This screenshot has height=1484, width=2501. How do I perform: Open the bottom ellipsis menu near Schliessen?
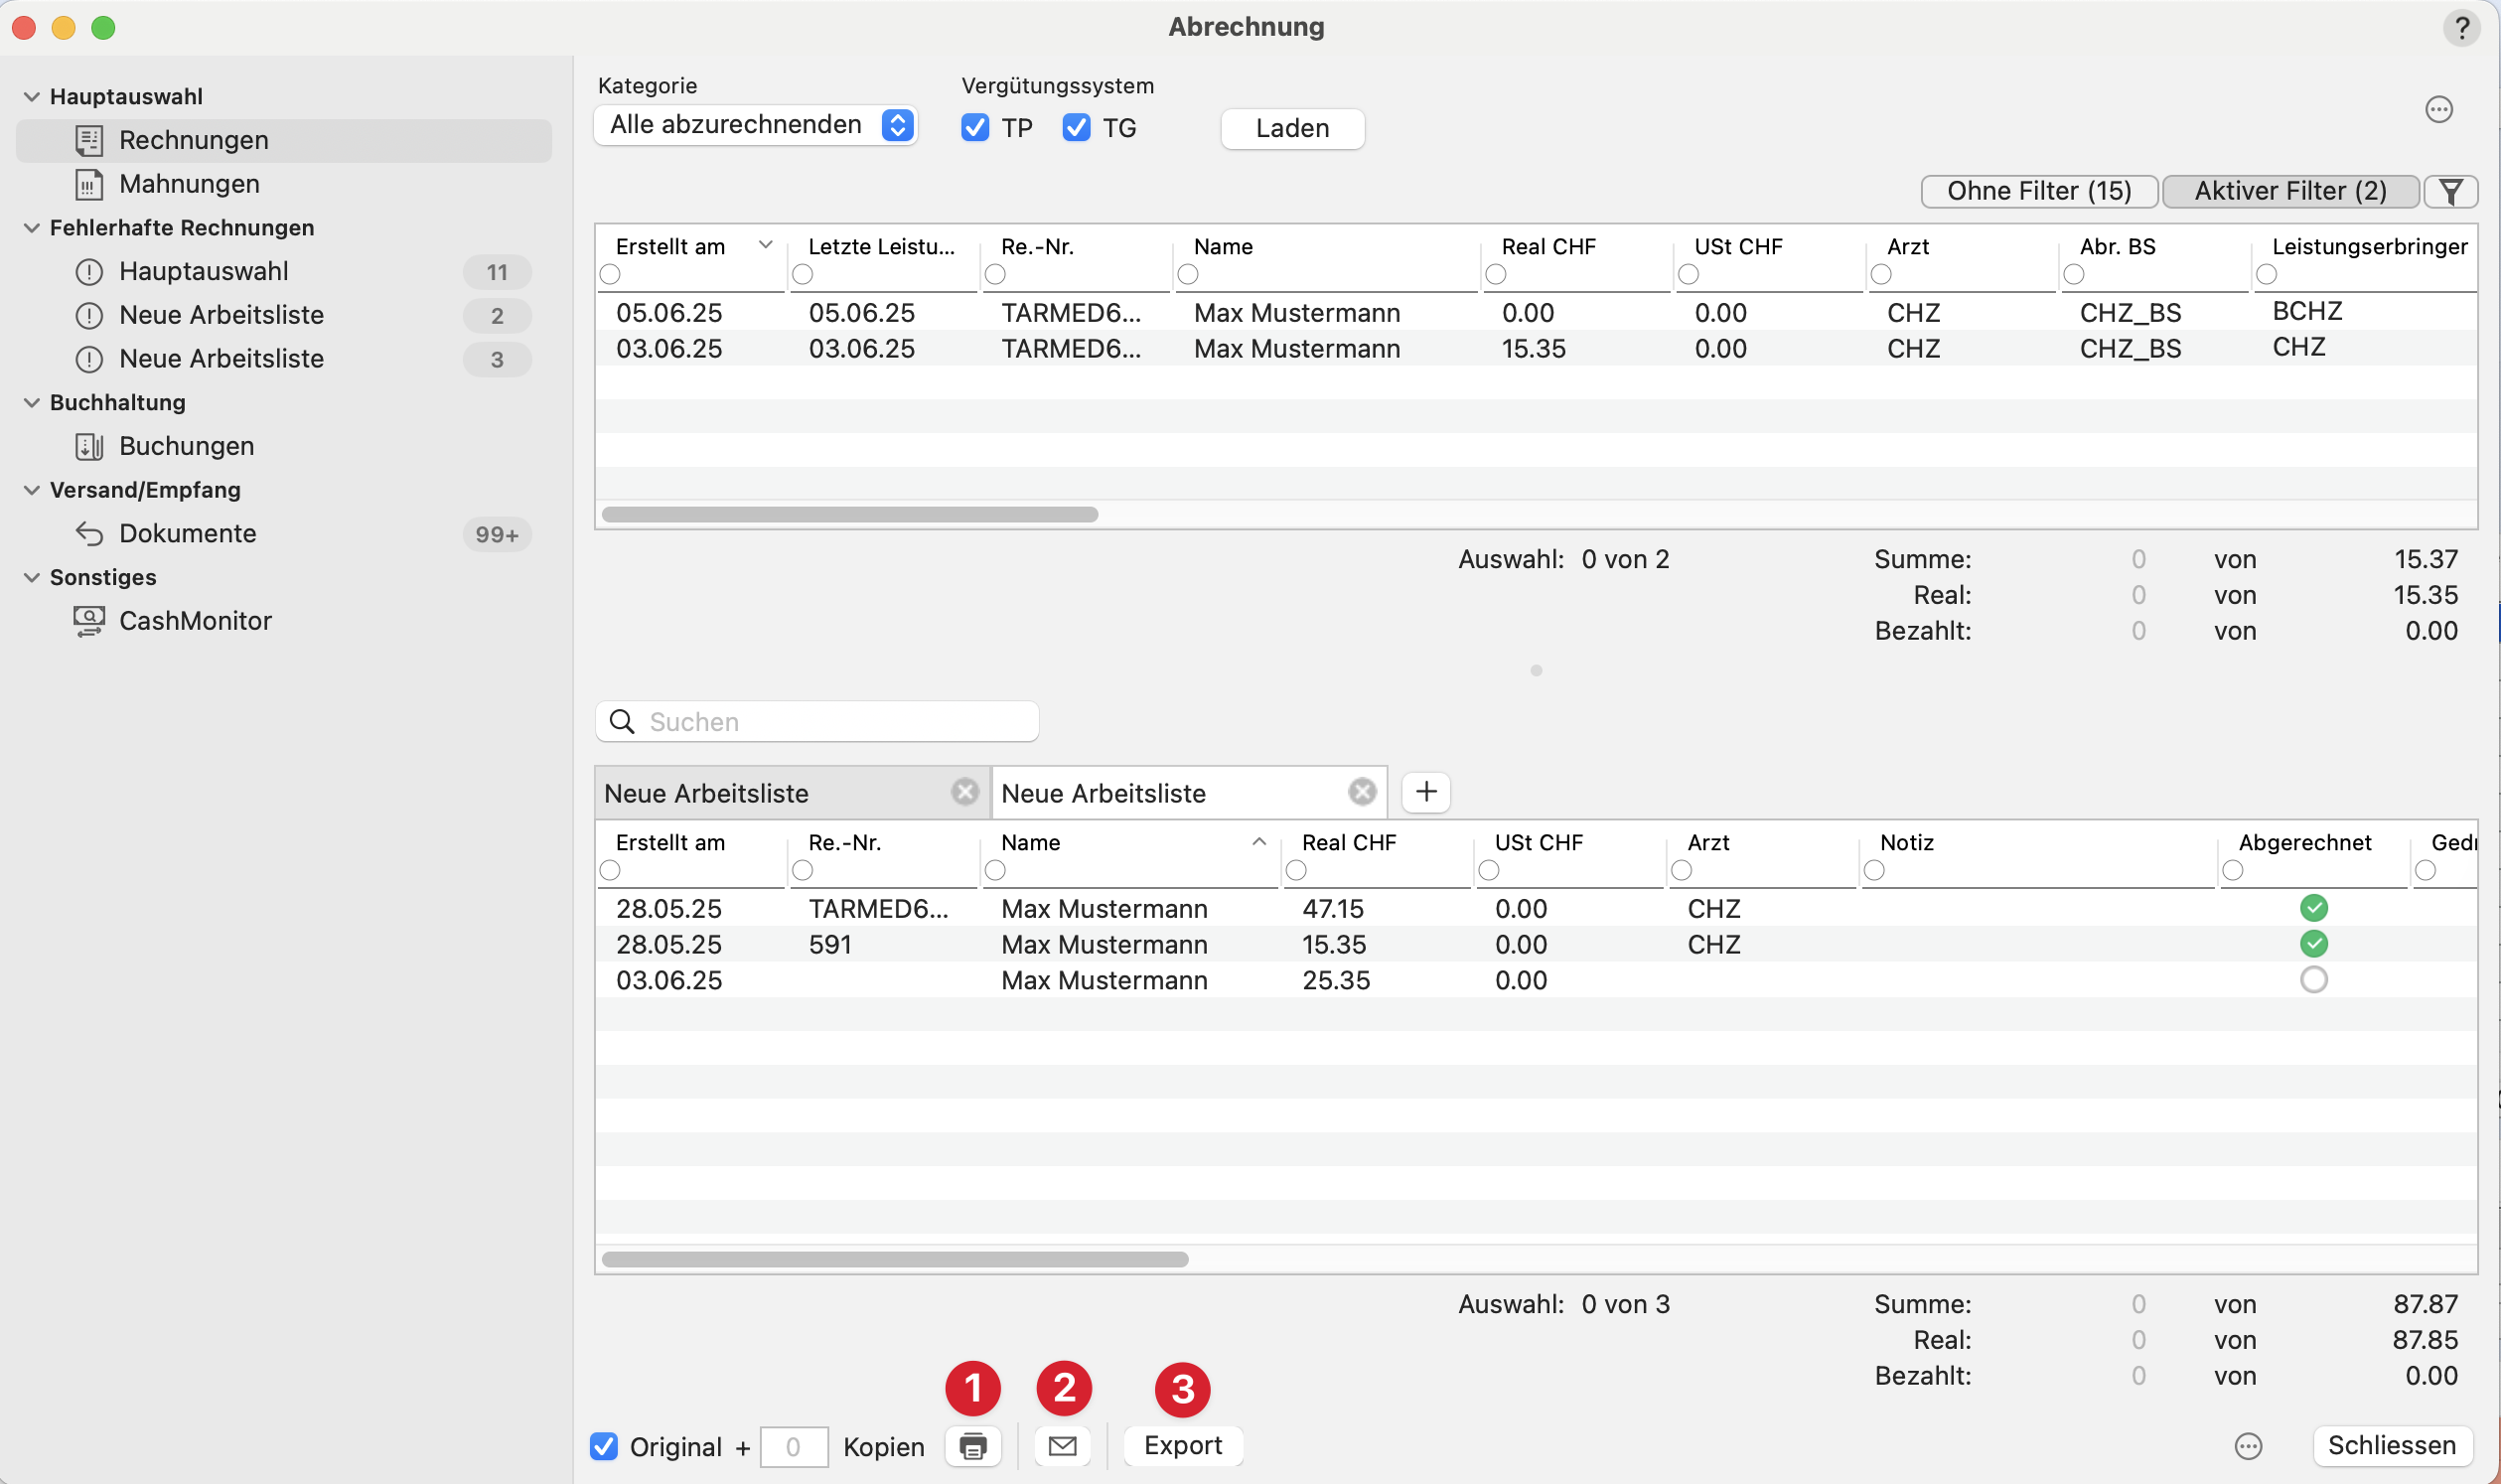pyautogui.click(x=2248, y=1446)
